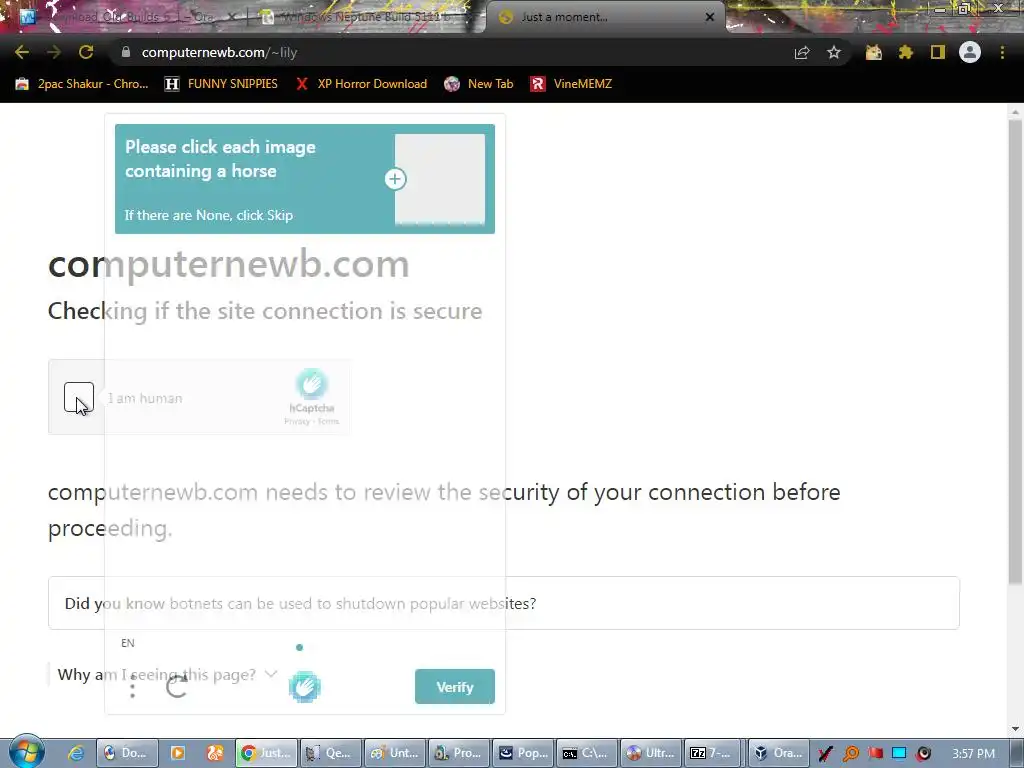Open the Do... taskbar window
Viewport: 1024px width, 768px height.
127,753
